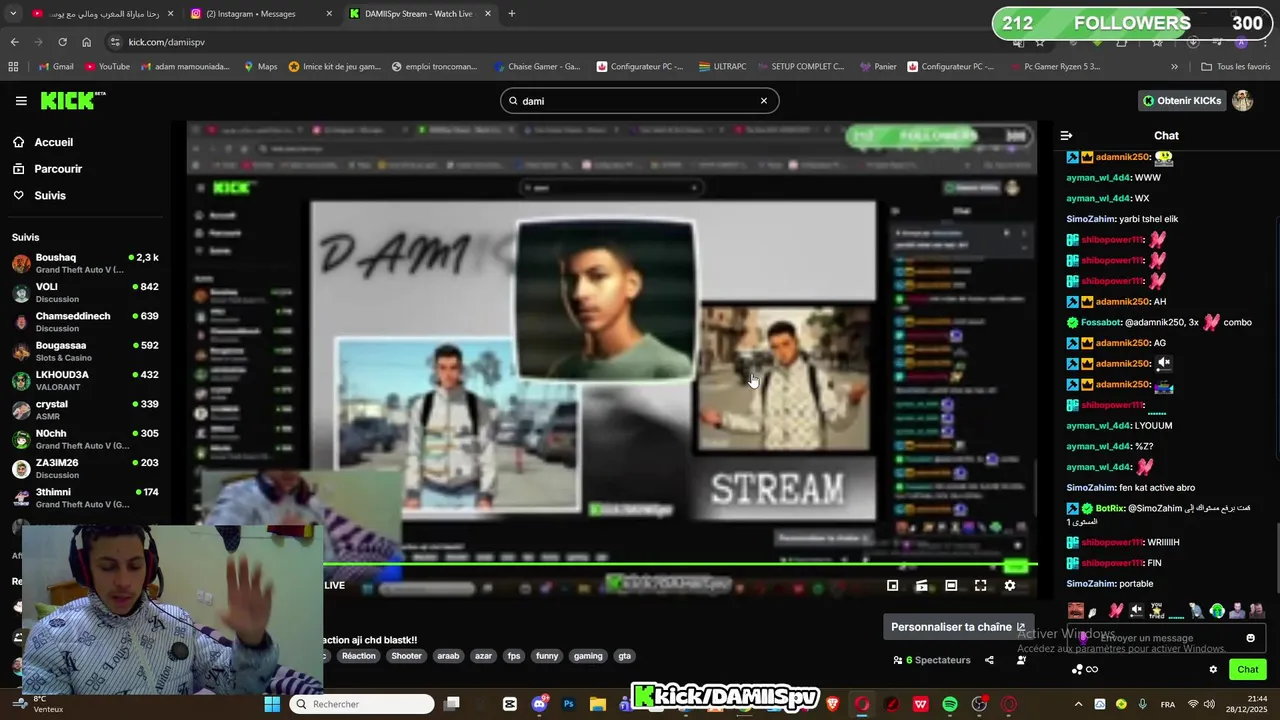This screenshot has height=720, width=1280.
Task: Open Parcourir in the sidebar
Action: 58,169
